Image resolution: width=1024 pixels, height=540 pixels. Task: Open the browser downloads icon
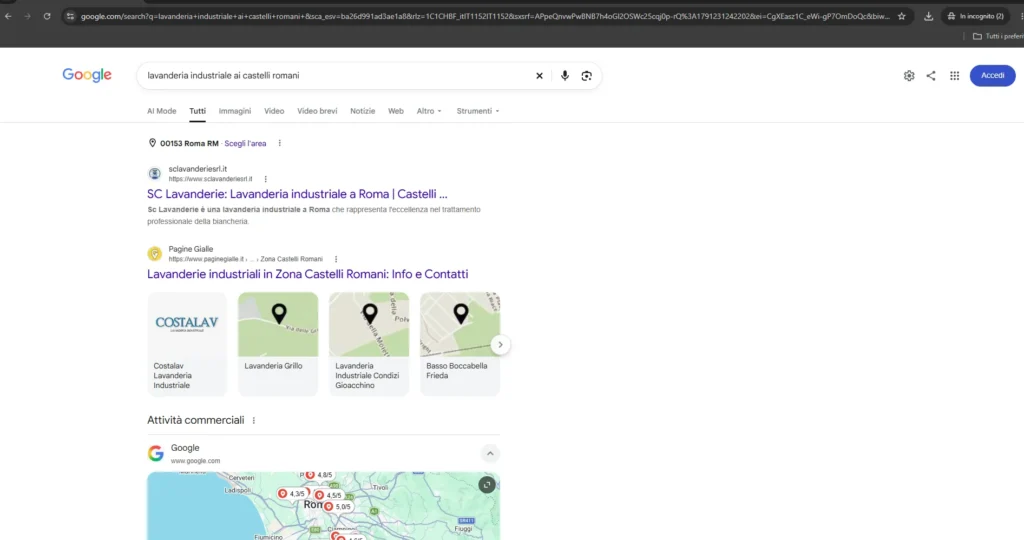point(928,16)
